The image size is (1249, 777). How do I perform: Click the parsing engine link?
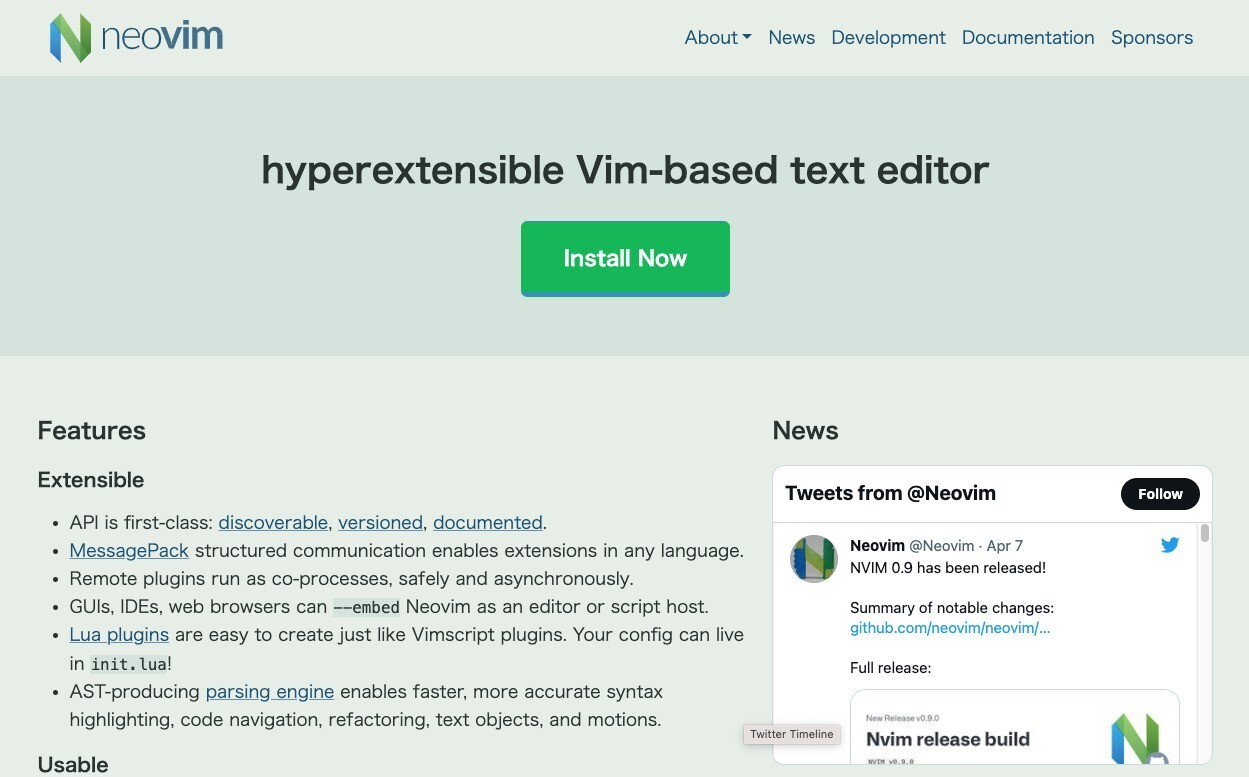[269, 691]
